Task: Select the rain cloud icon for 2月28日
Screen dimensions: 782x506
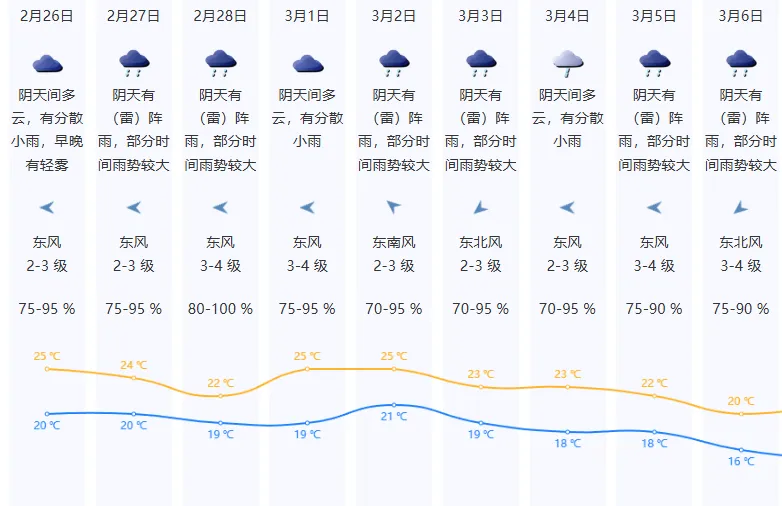Action: pyautogui.click(x=221, y=63)
